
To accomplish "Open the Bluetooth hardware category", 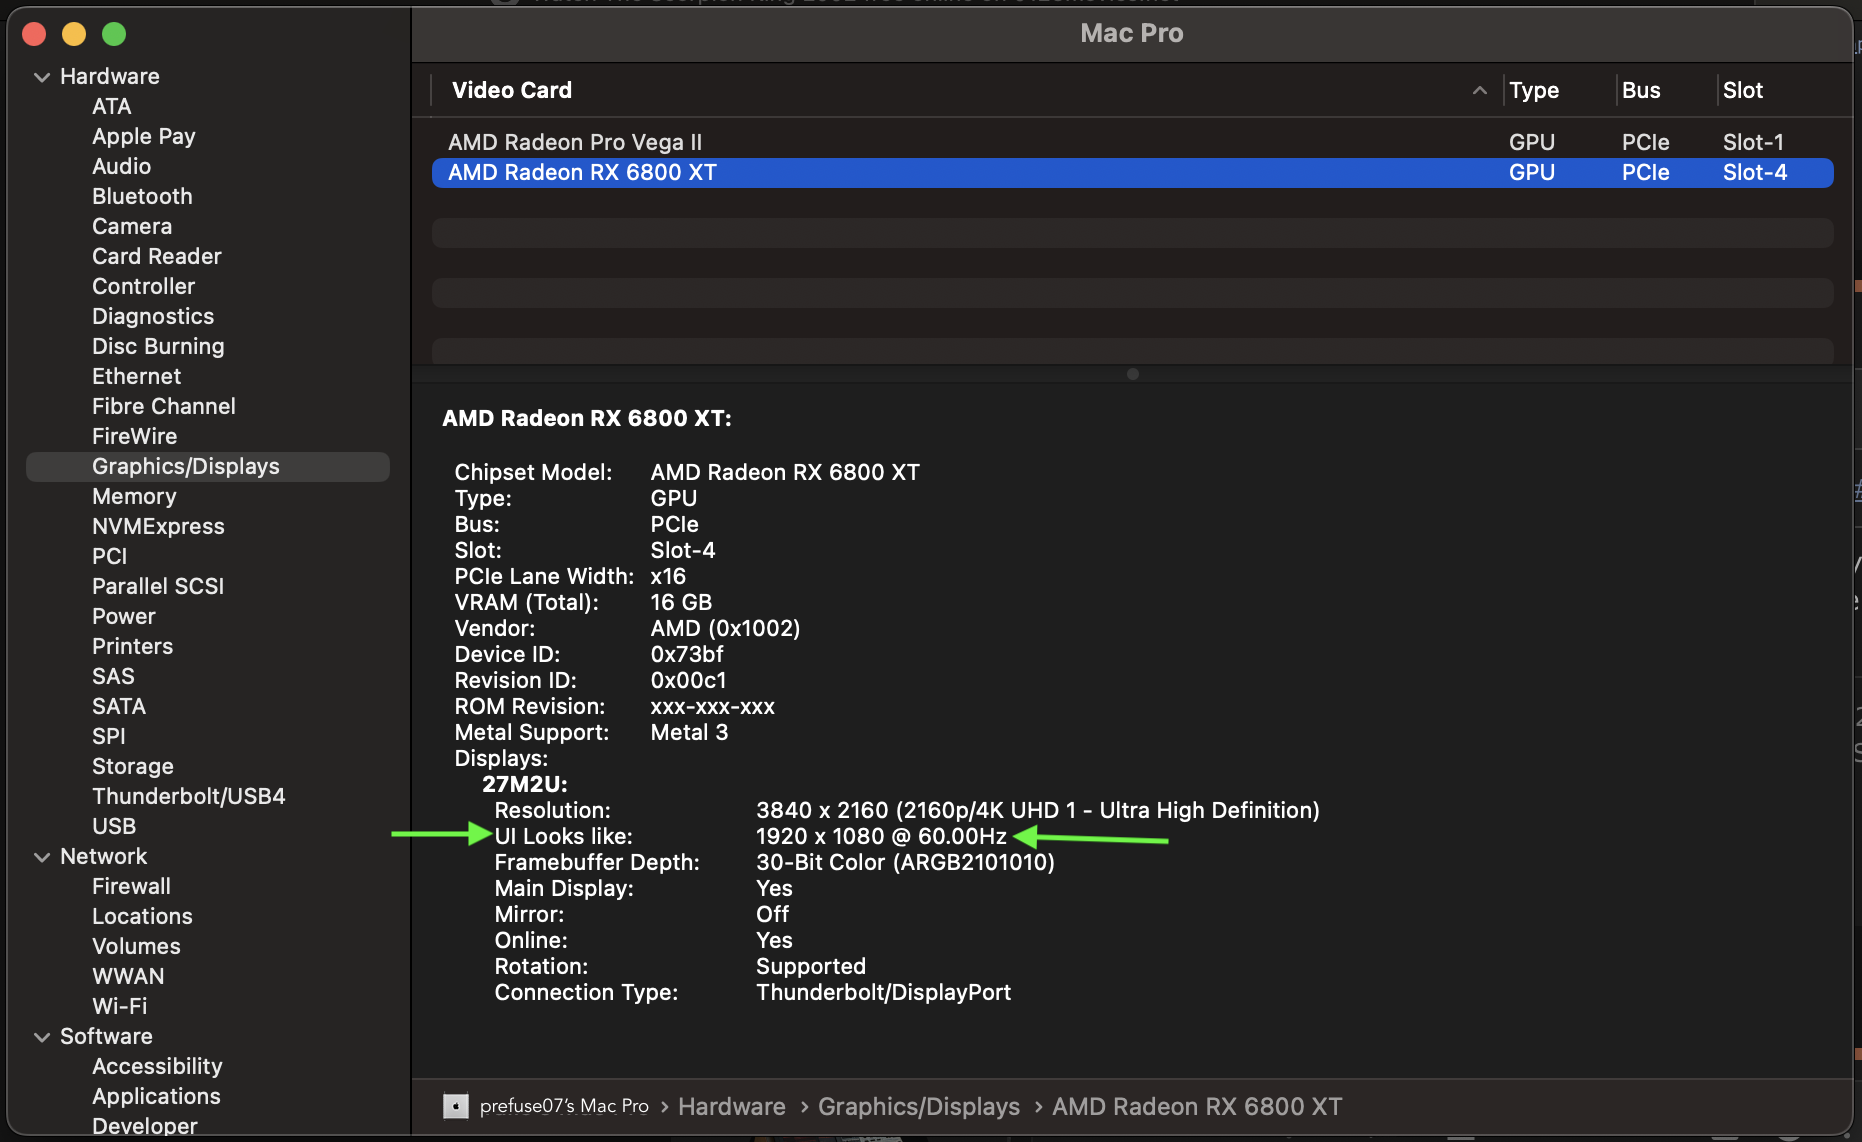I will point(142,196).
